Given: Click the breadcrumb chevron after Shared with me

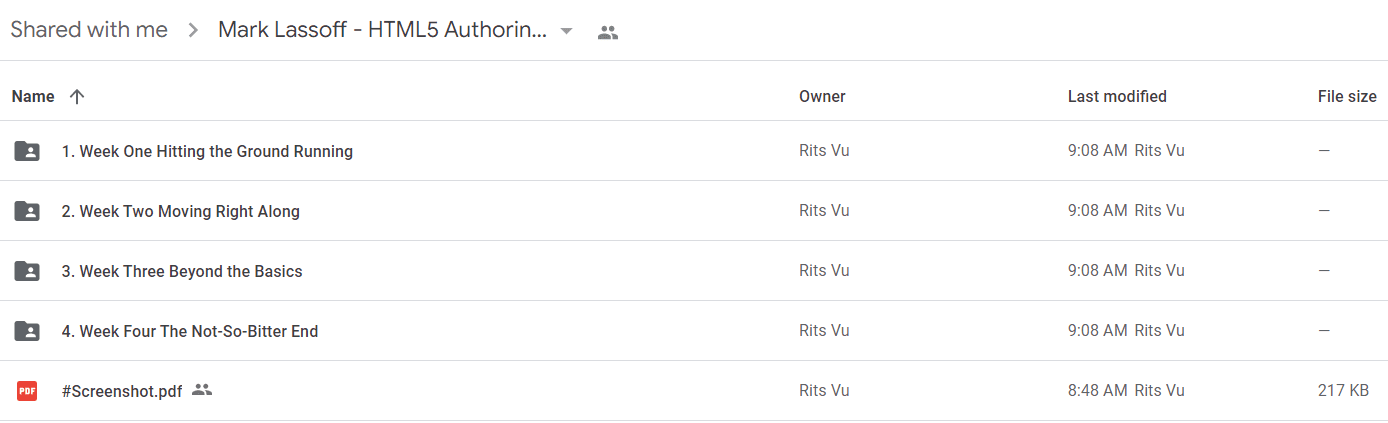Looking at the screenshot, I should [193, 31].
